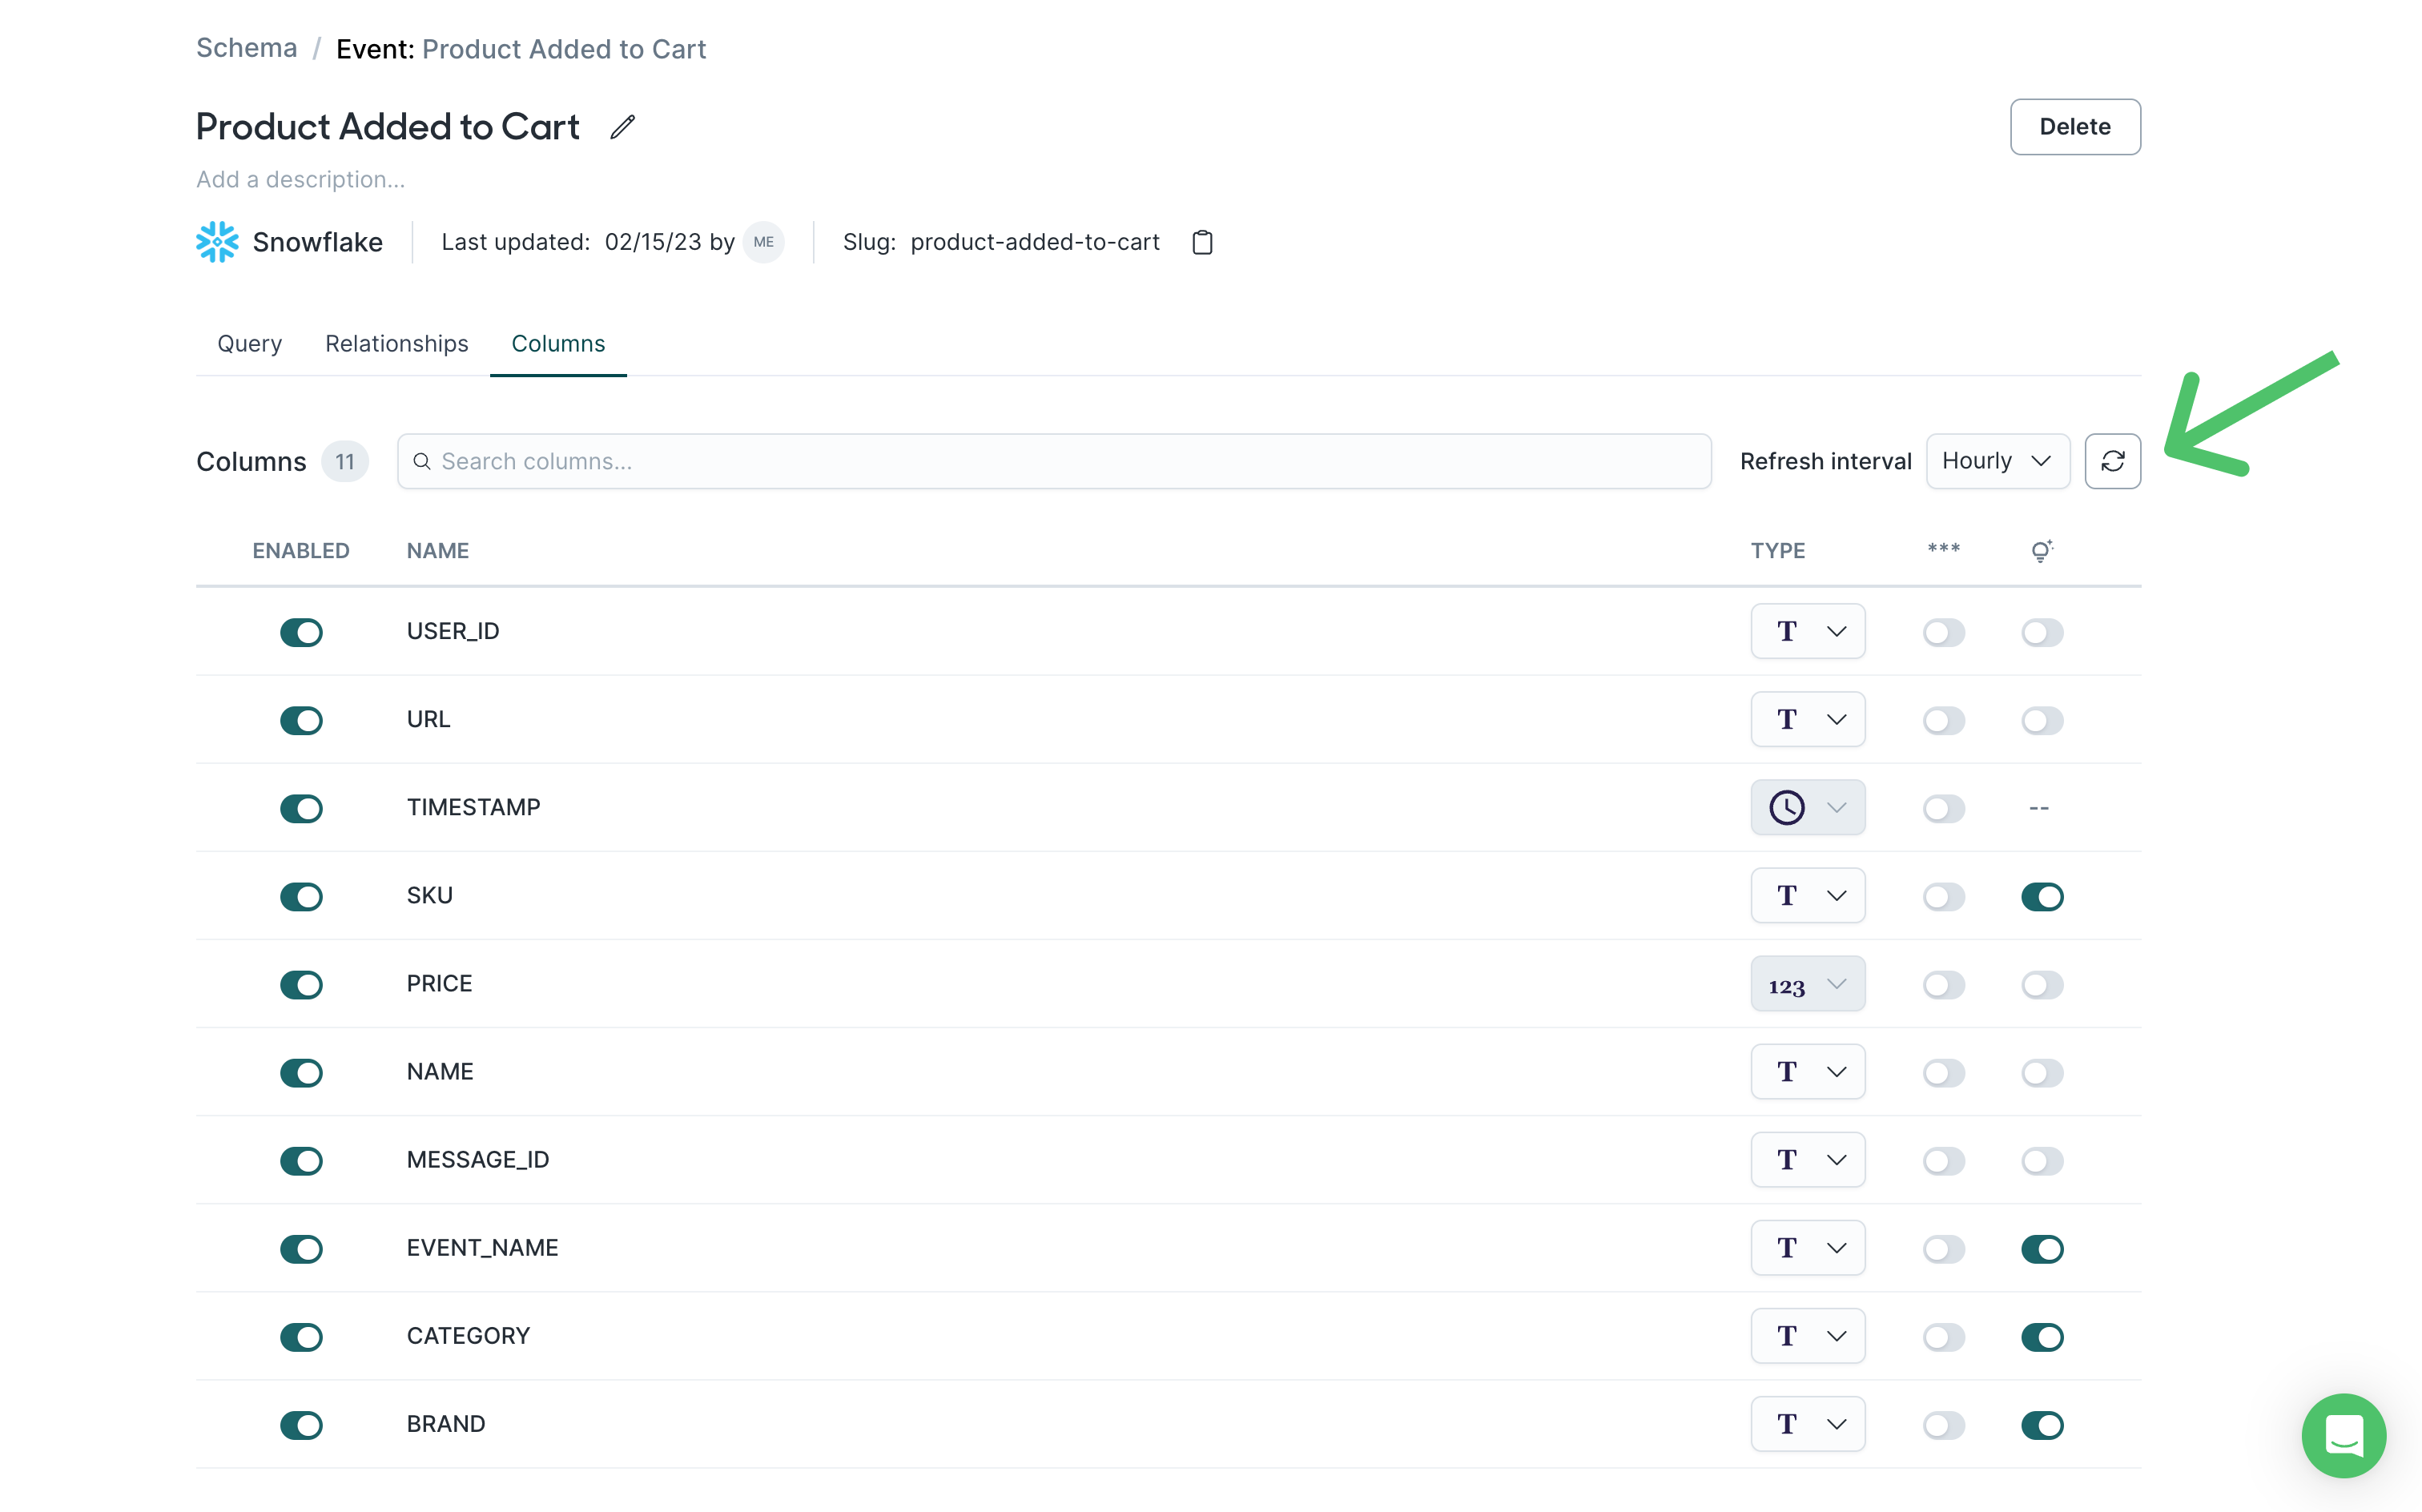Click the Product Added to Cart heading
2422x1512 pixels.
(387, 127)
